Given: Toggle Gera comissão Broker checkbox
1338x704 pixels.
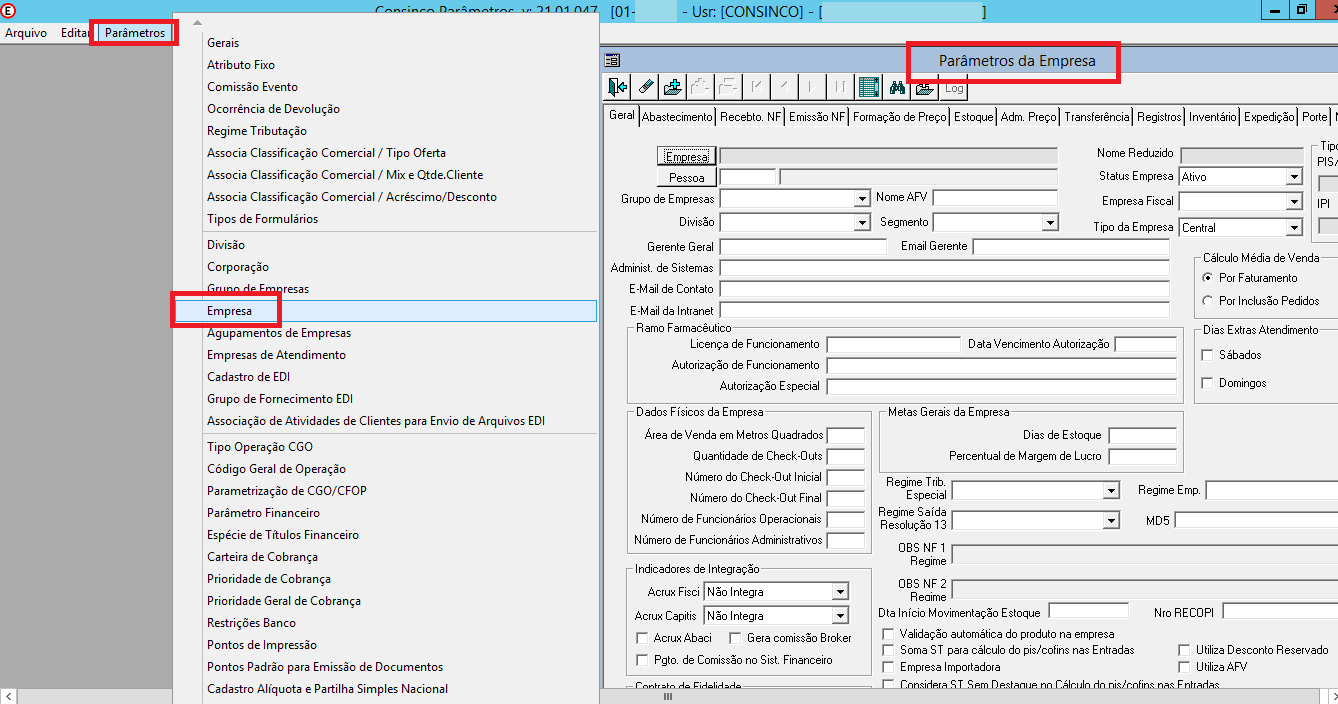Looking at the screenshot, I should 736,638.
